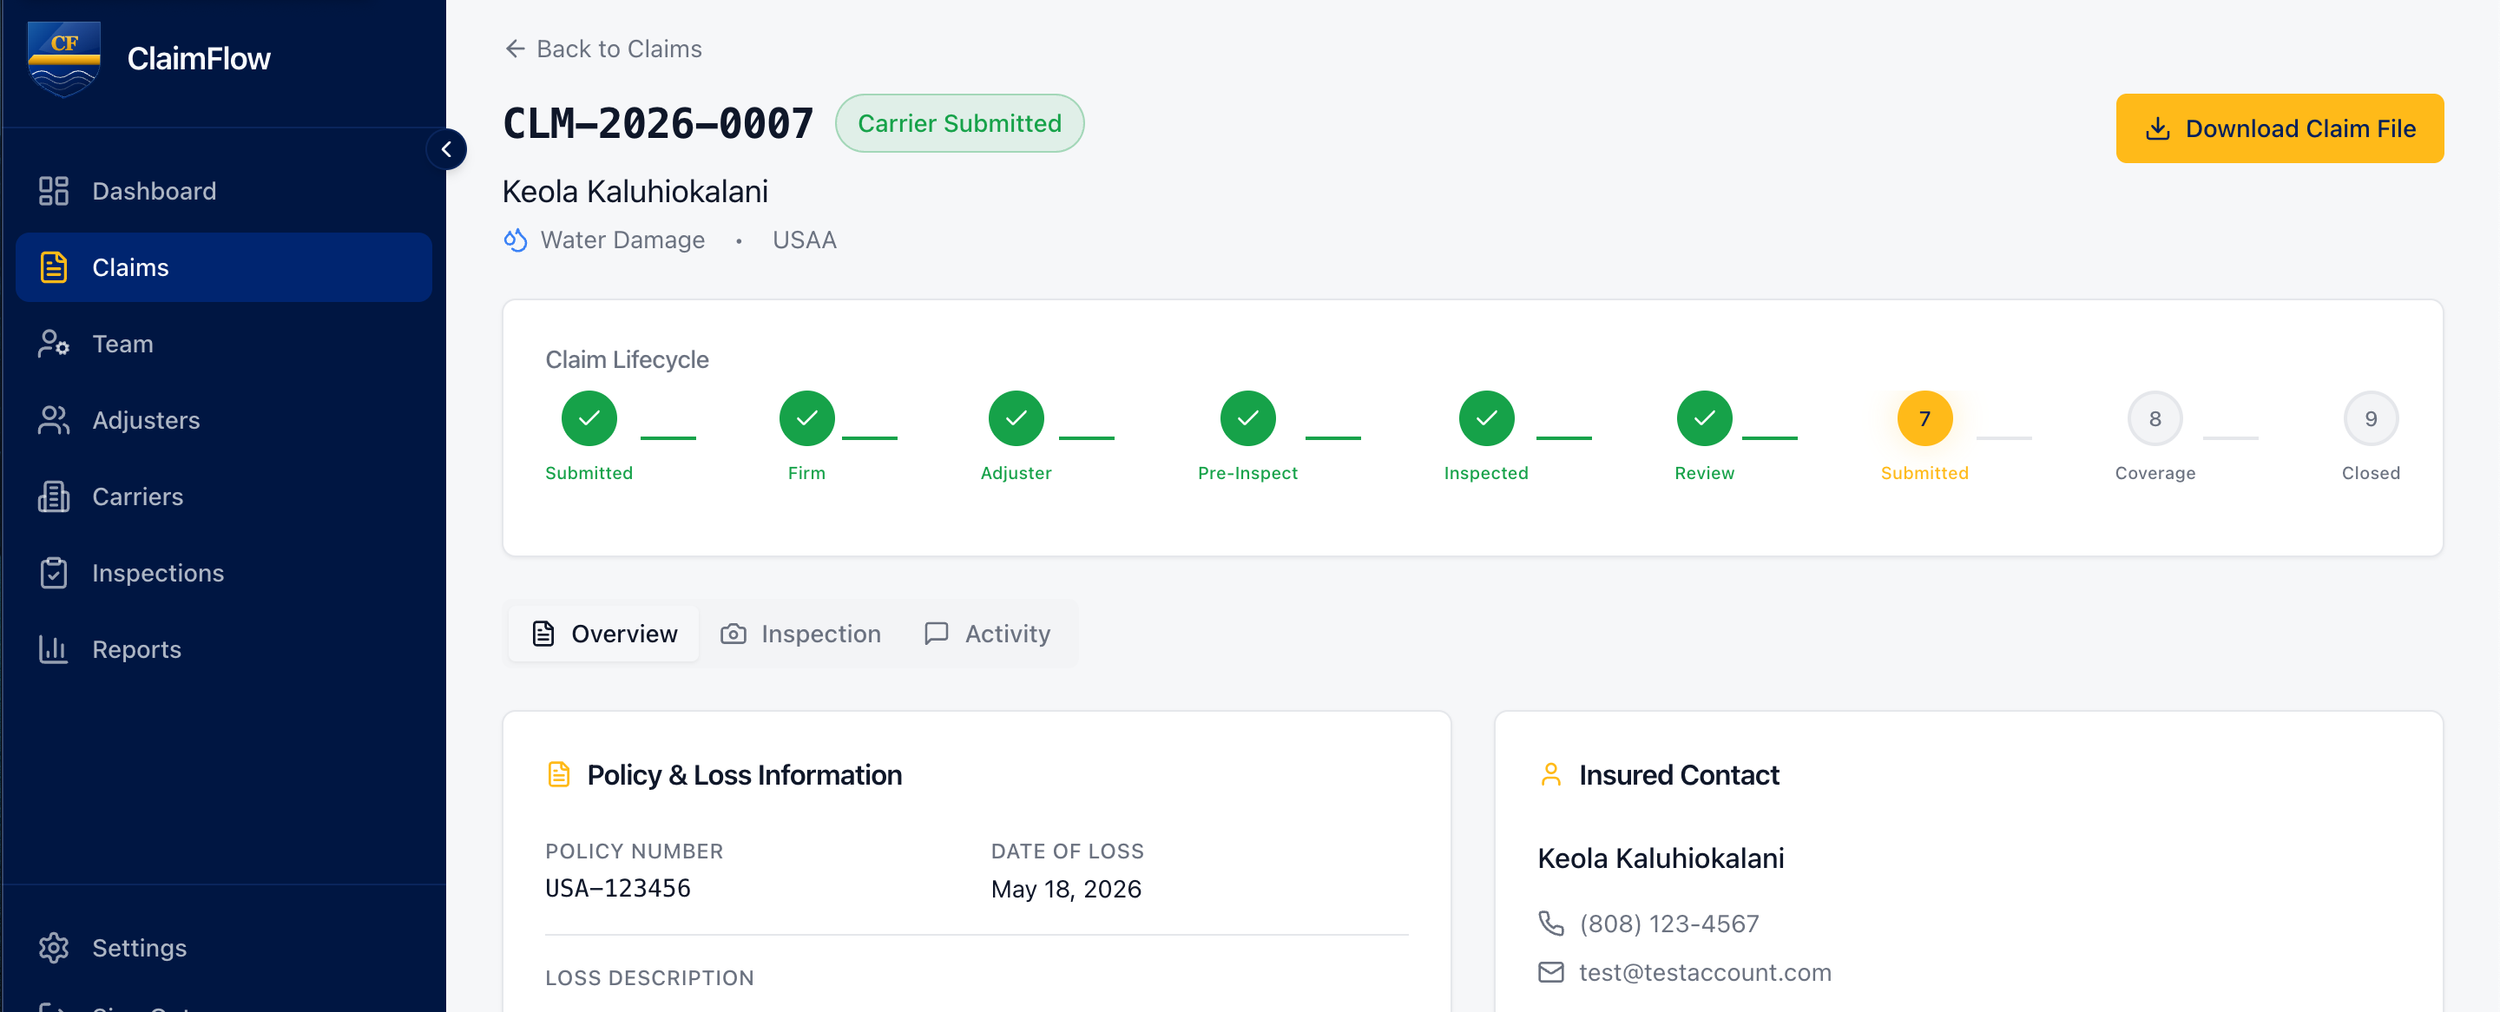Switch to the Inspection tab
The height and width of the screenshot is (1012, 2500).
(801, 634)
